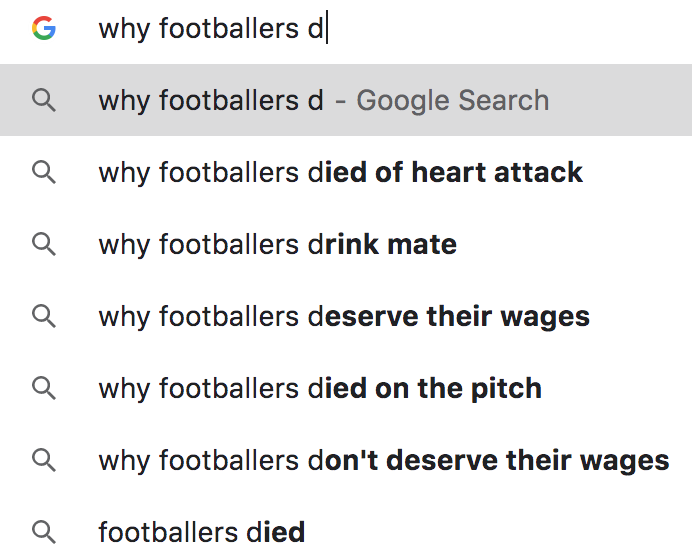Select suggestion 'why footballers drink mate'

pos(346,244)
